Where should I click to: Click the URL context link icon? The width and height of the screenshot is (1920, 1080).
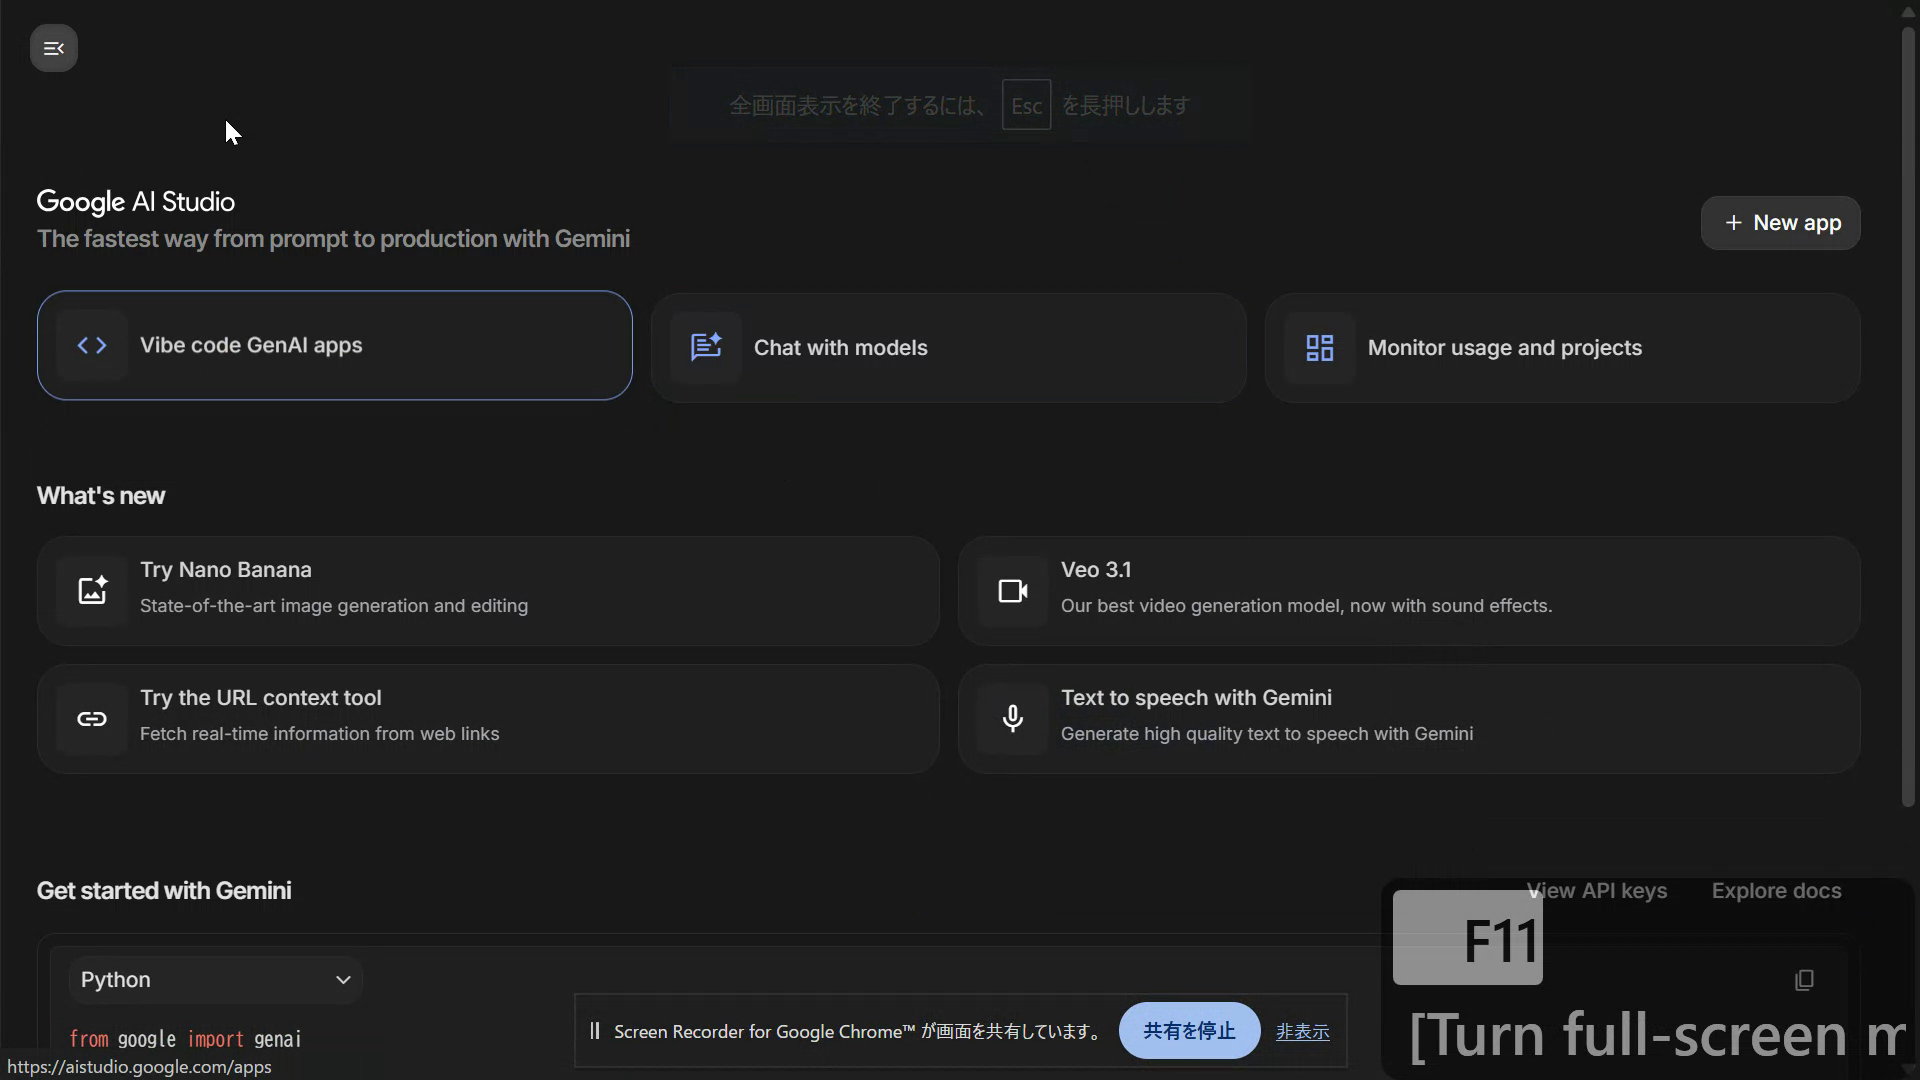(92, 719)
